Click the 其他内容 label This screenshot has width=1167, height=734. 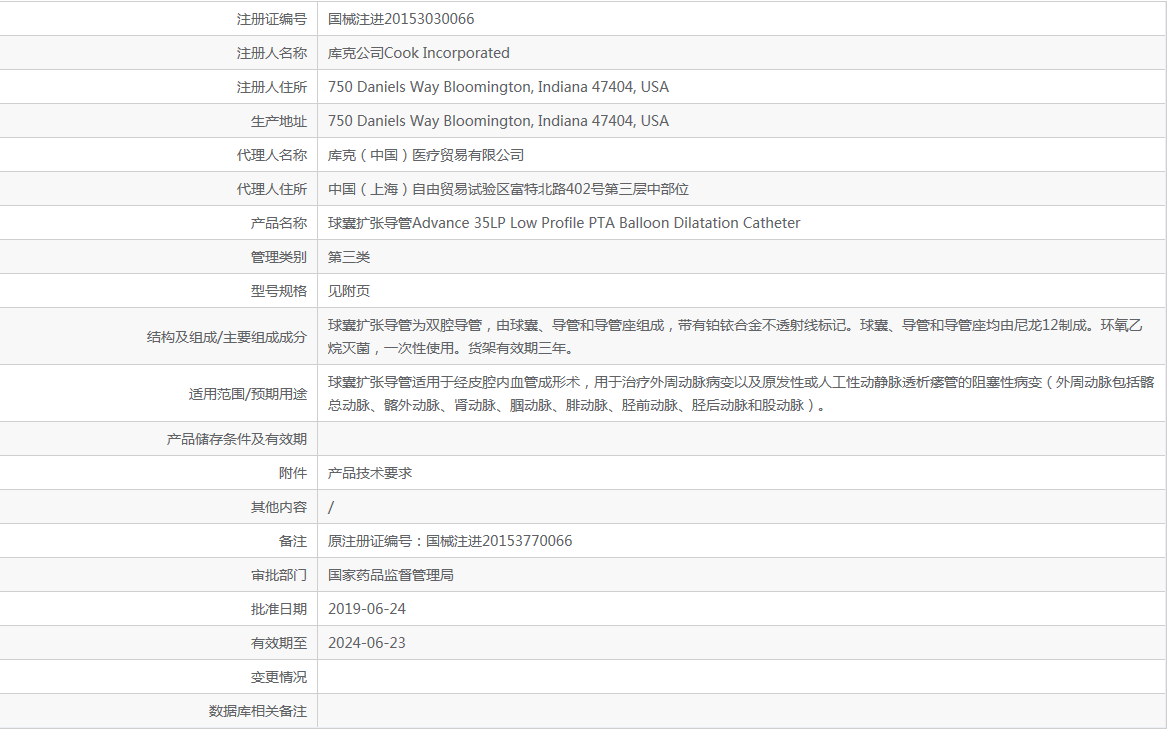click(x=279, y=507)
